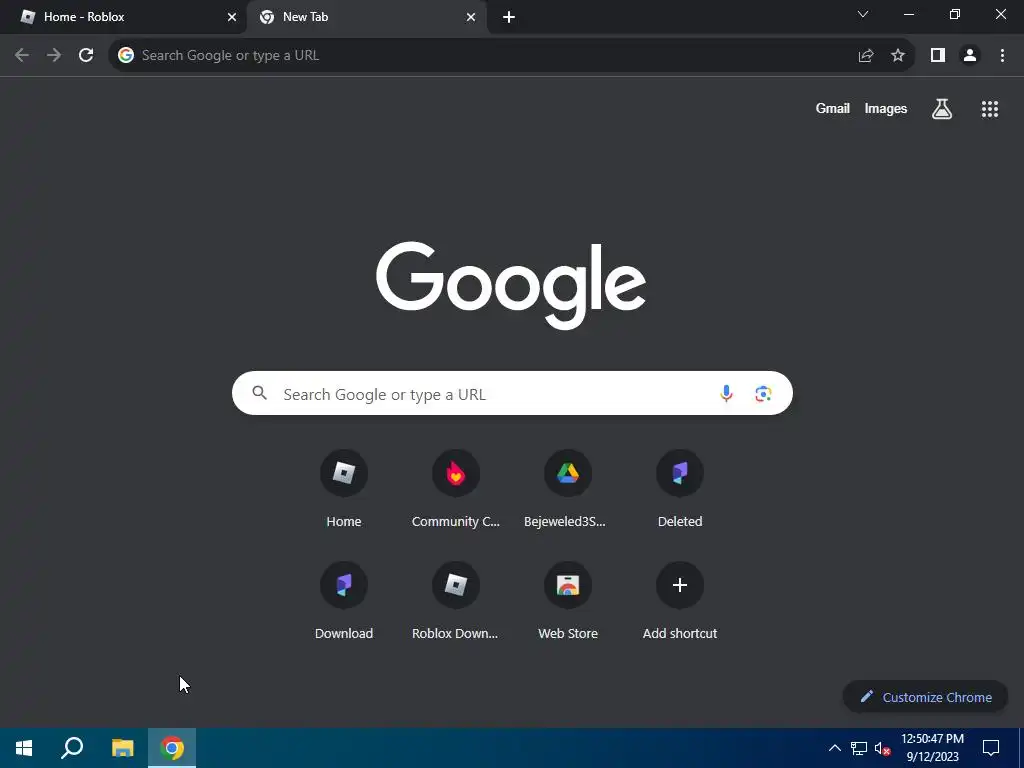Screen dimensions: 1024x768
Task: Open the Chrome side panel
Action: tap(938, 56)
